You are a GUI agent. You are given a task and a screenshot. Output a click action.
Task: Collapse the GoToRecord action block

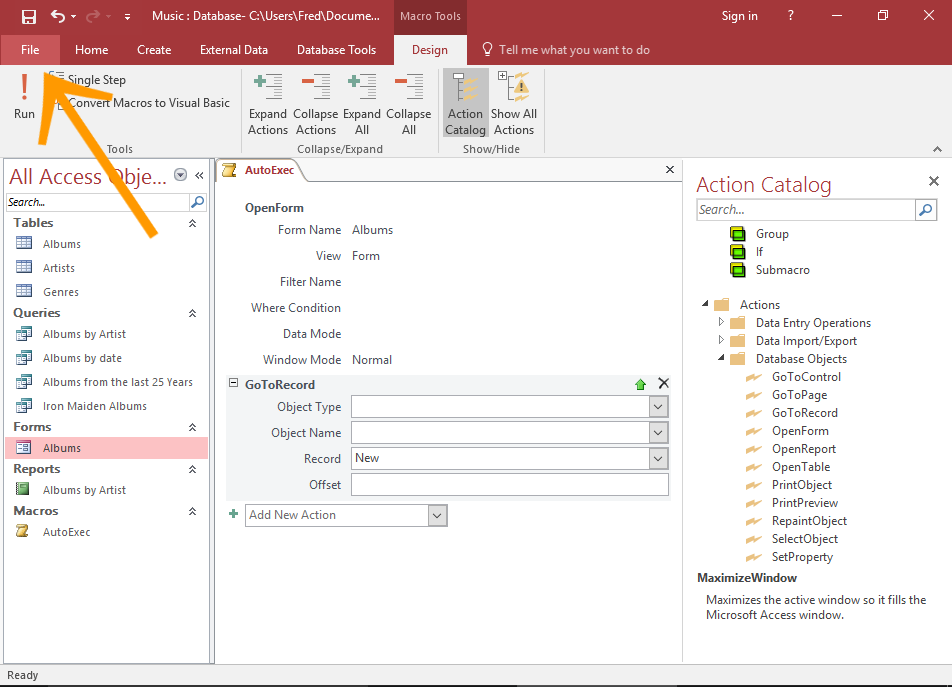tap(233, 383)
